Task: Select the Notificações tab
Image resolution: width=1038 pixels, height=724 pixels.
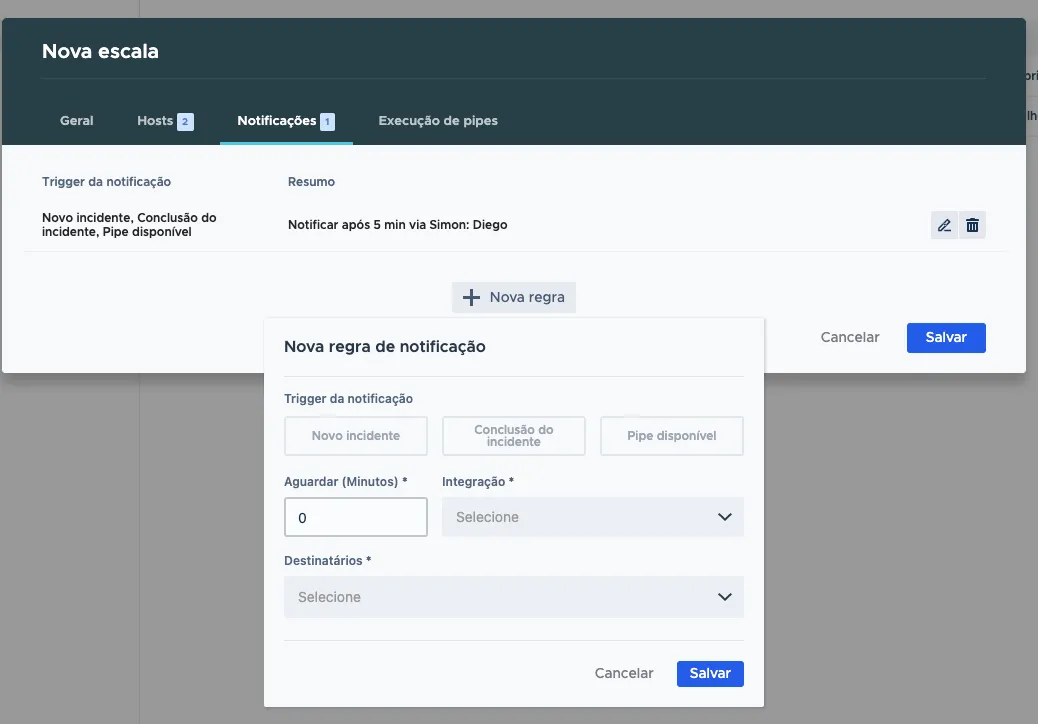Action: tap(286, 121)
